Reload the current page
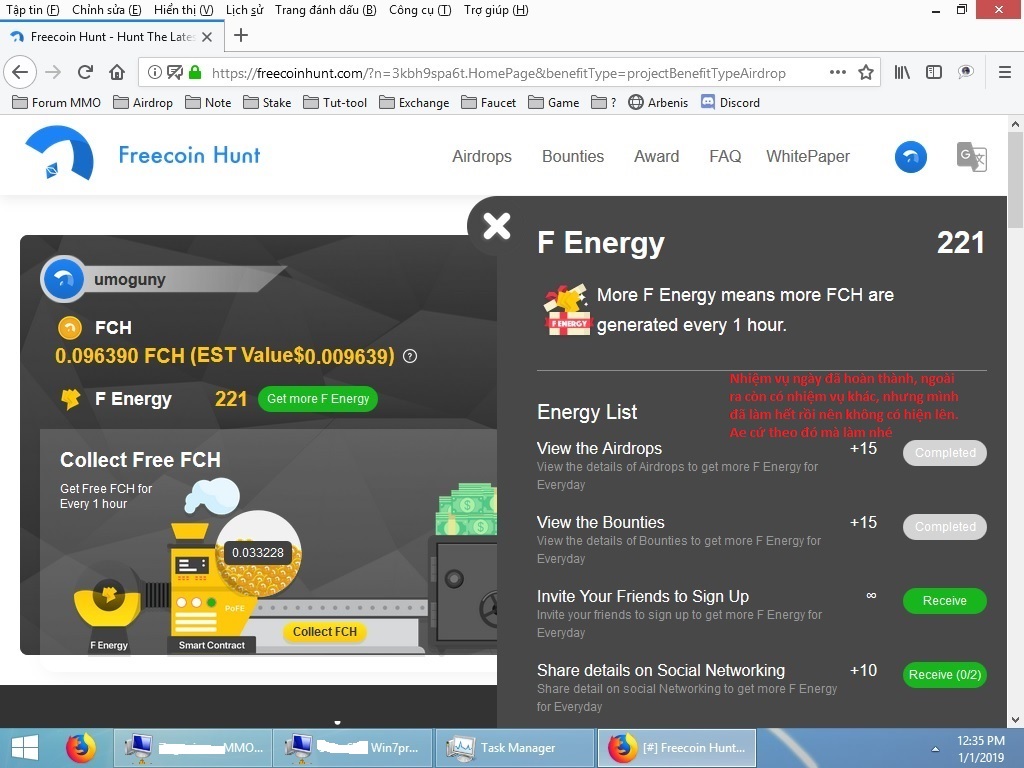This screenshot has width=1024, height=768. click(x=85, y=72)
